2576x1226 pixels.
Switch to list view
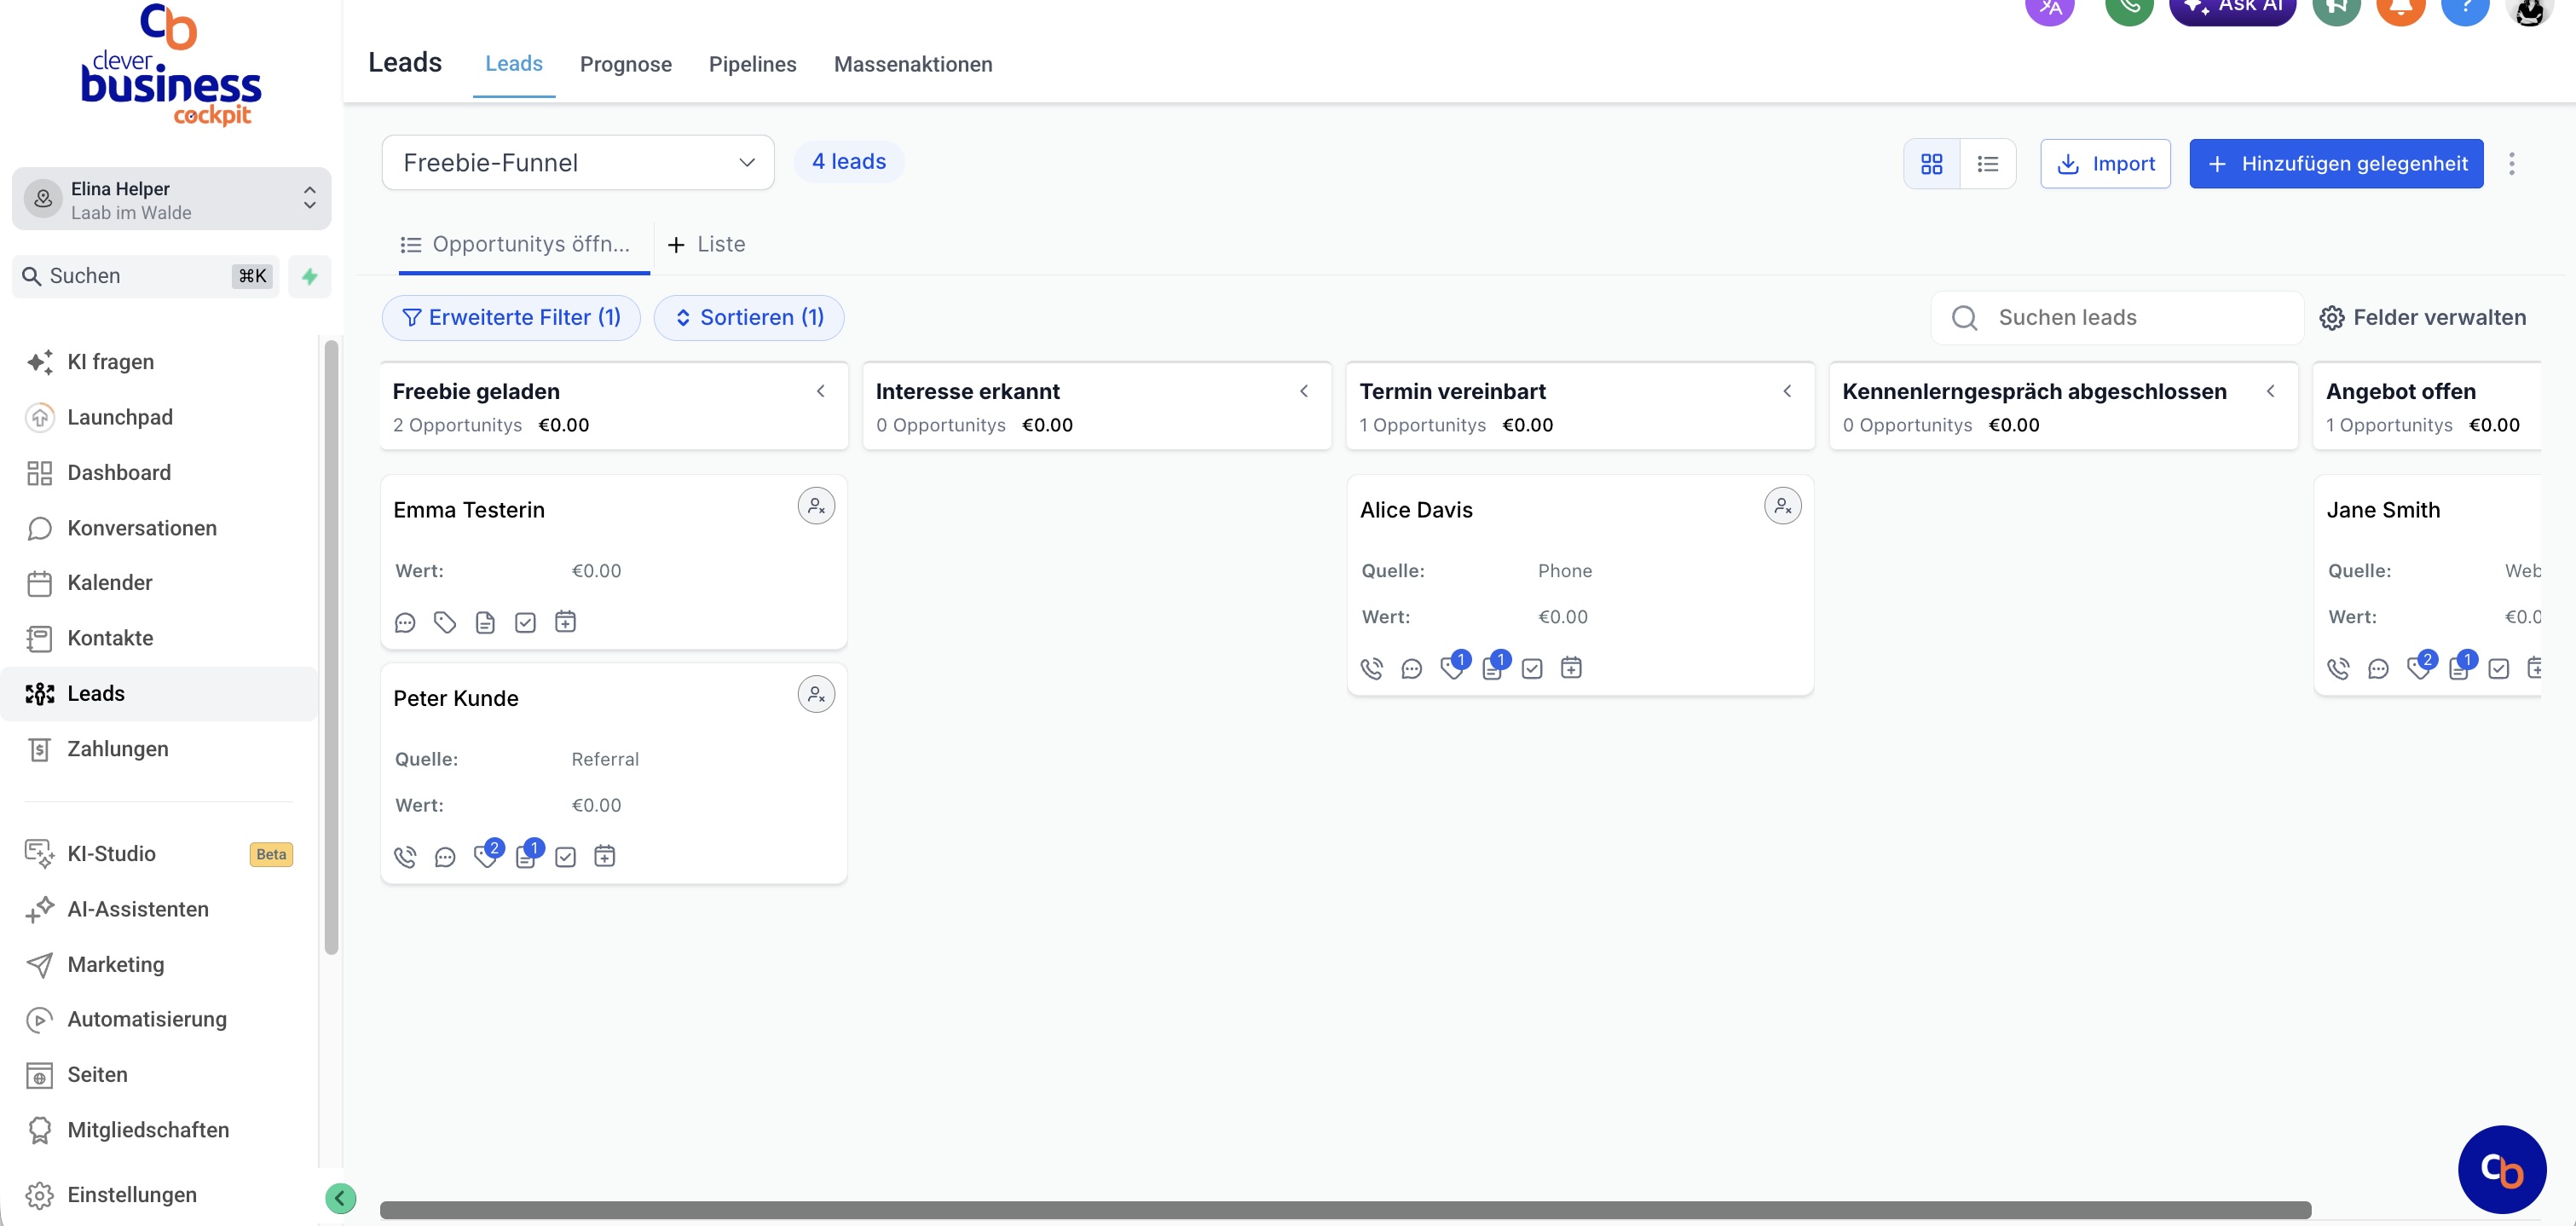pos(1988,164)
